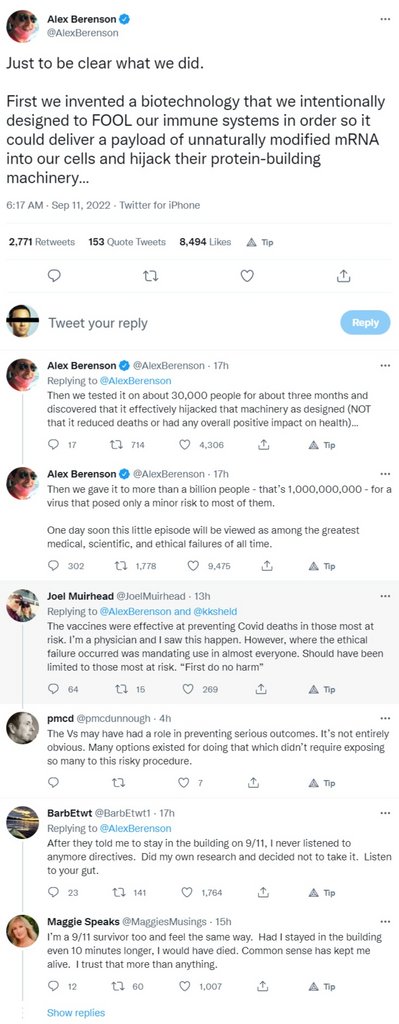Open the three-dot menu on pmcd's tweet

pyautogui.click(x=385, y=718)
